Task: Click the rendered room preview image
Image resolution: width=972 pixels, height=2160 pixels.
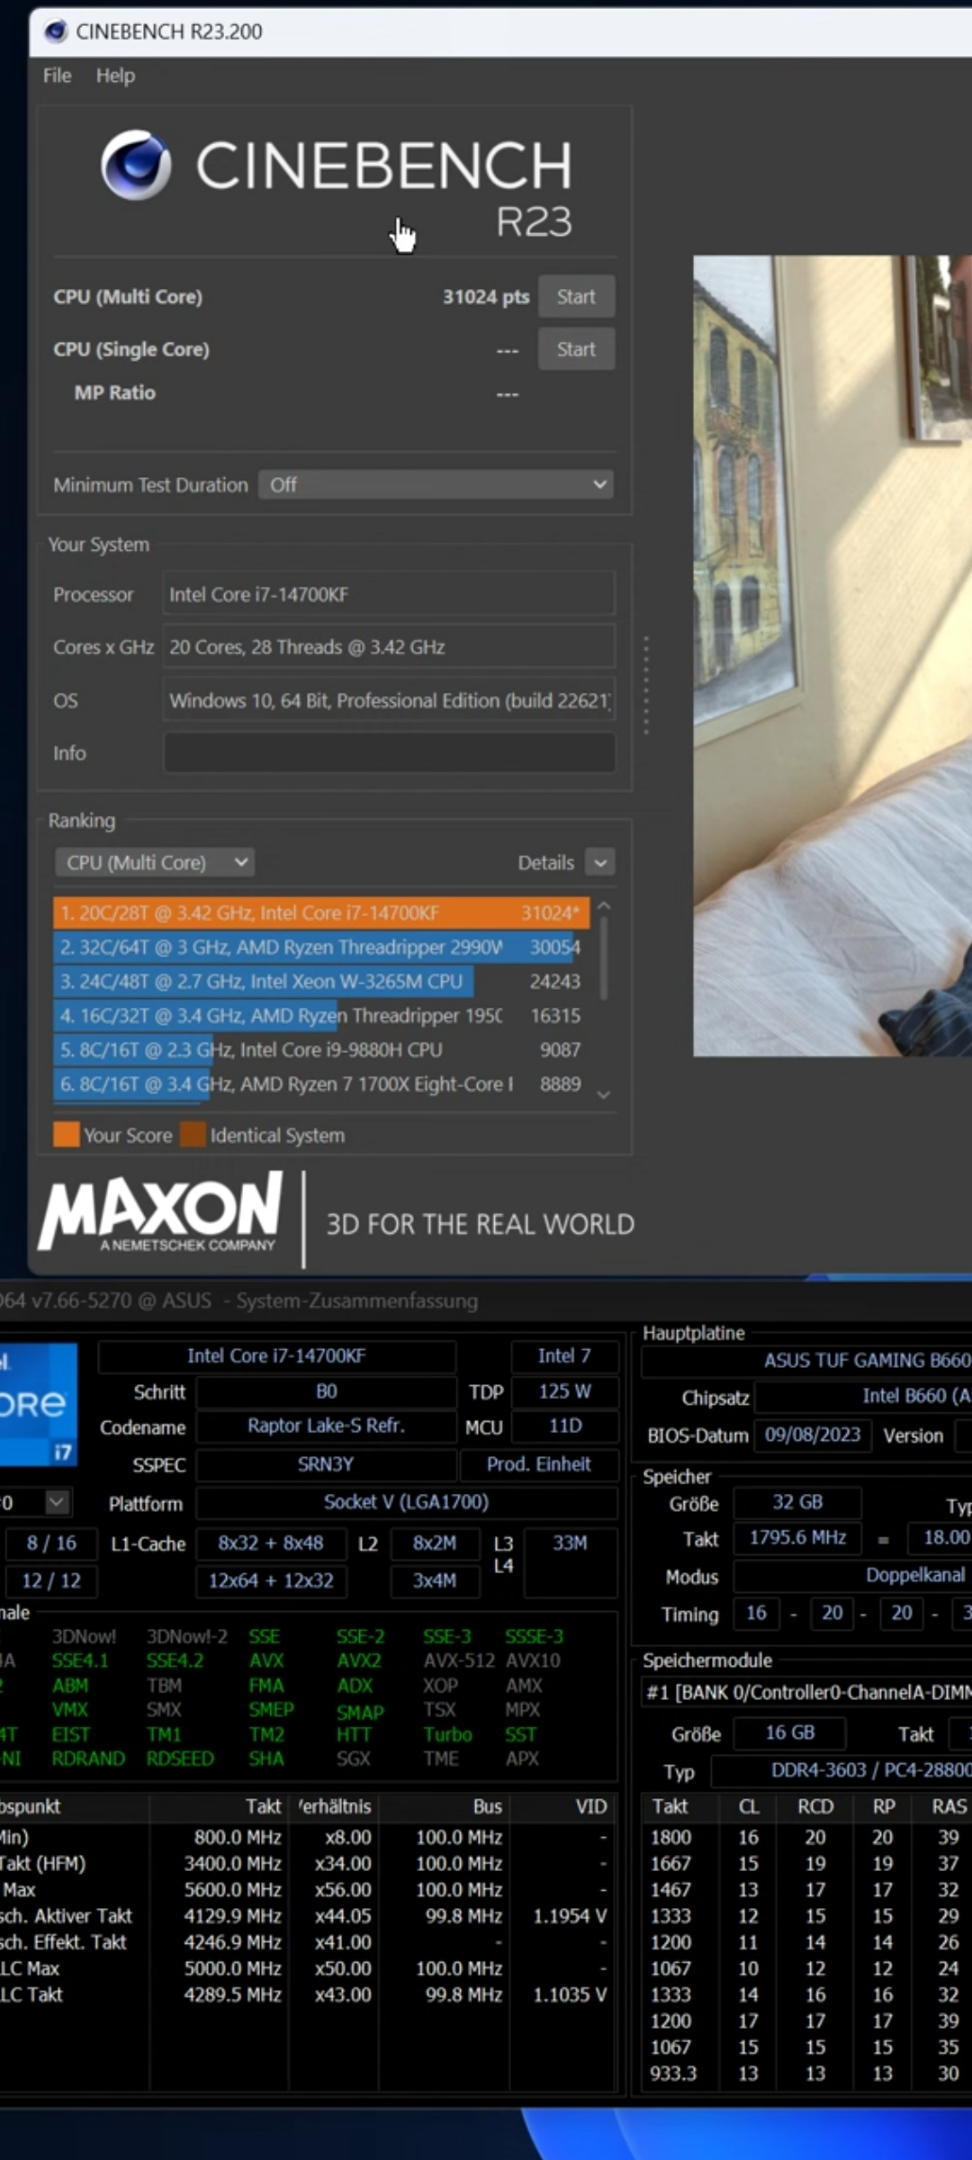Action: click(x=833, y=656)
